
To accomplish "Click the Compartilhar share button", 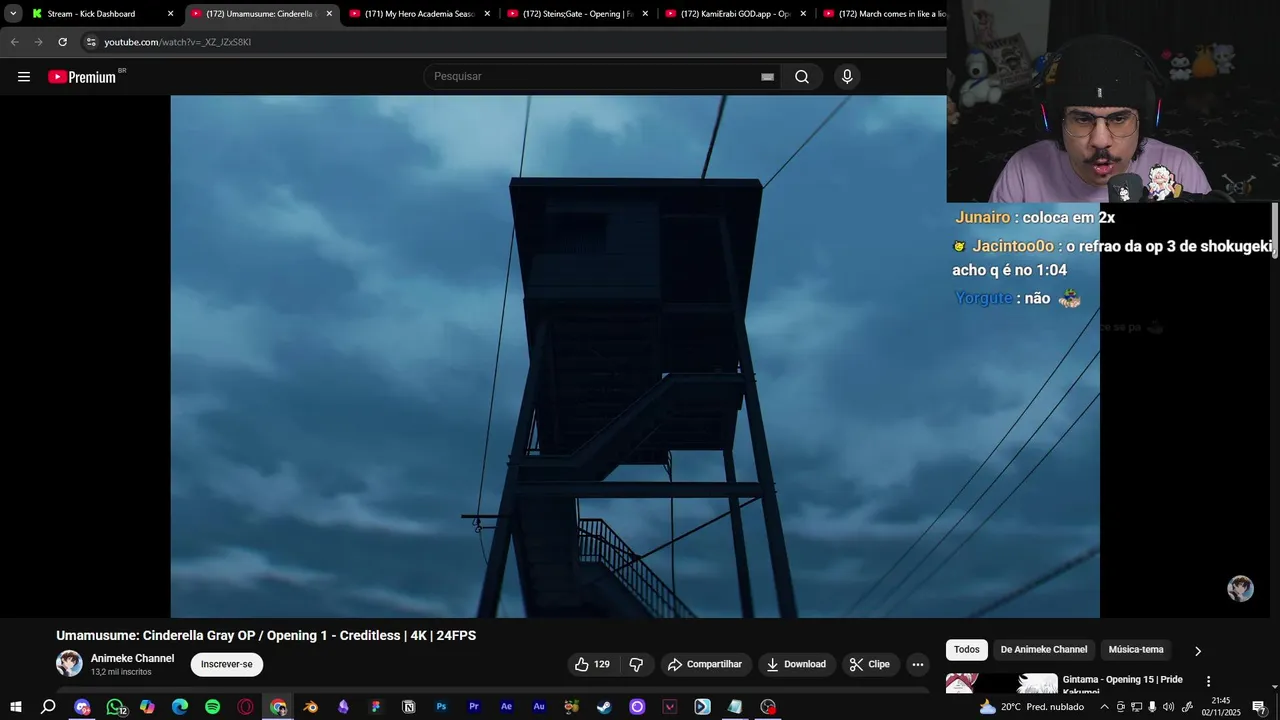I will pos(705,664).
